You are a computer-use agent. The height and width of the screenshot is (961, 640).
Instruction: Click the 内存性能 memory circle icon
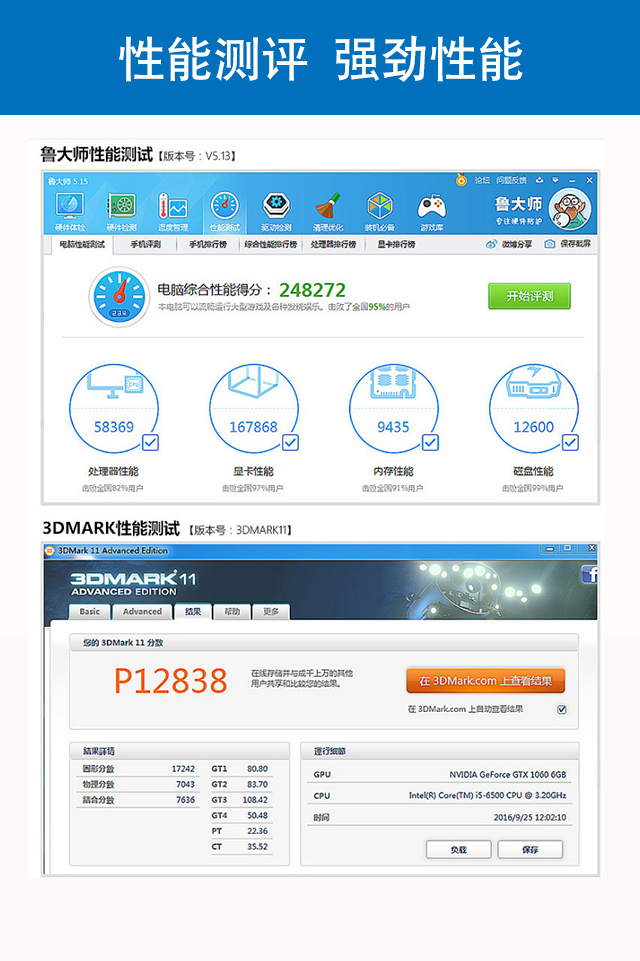pos(394,409)
